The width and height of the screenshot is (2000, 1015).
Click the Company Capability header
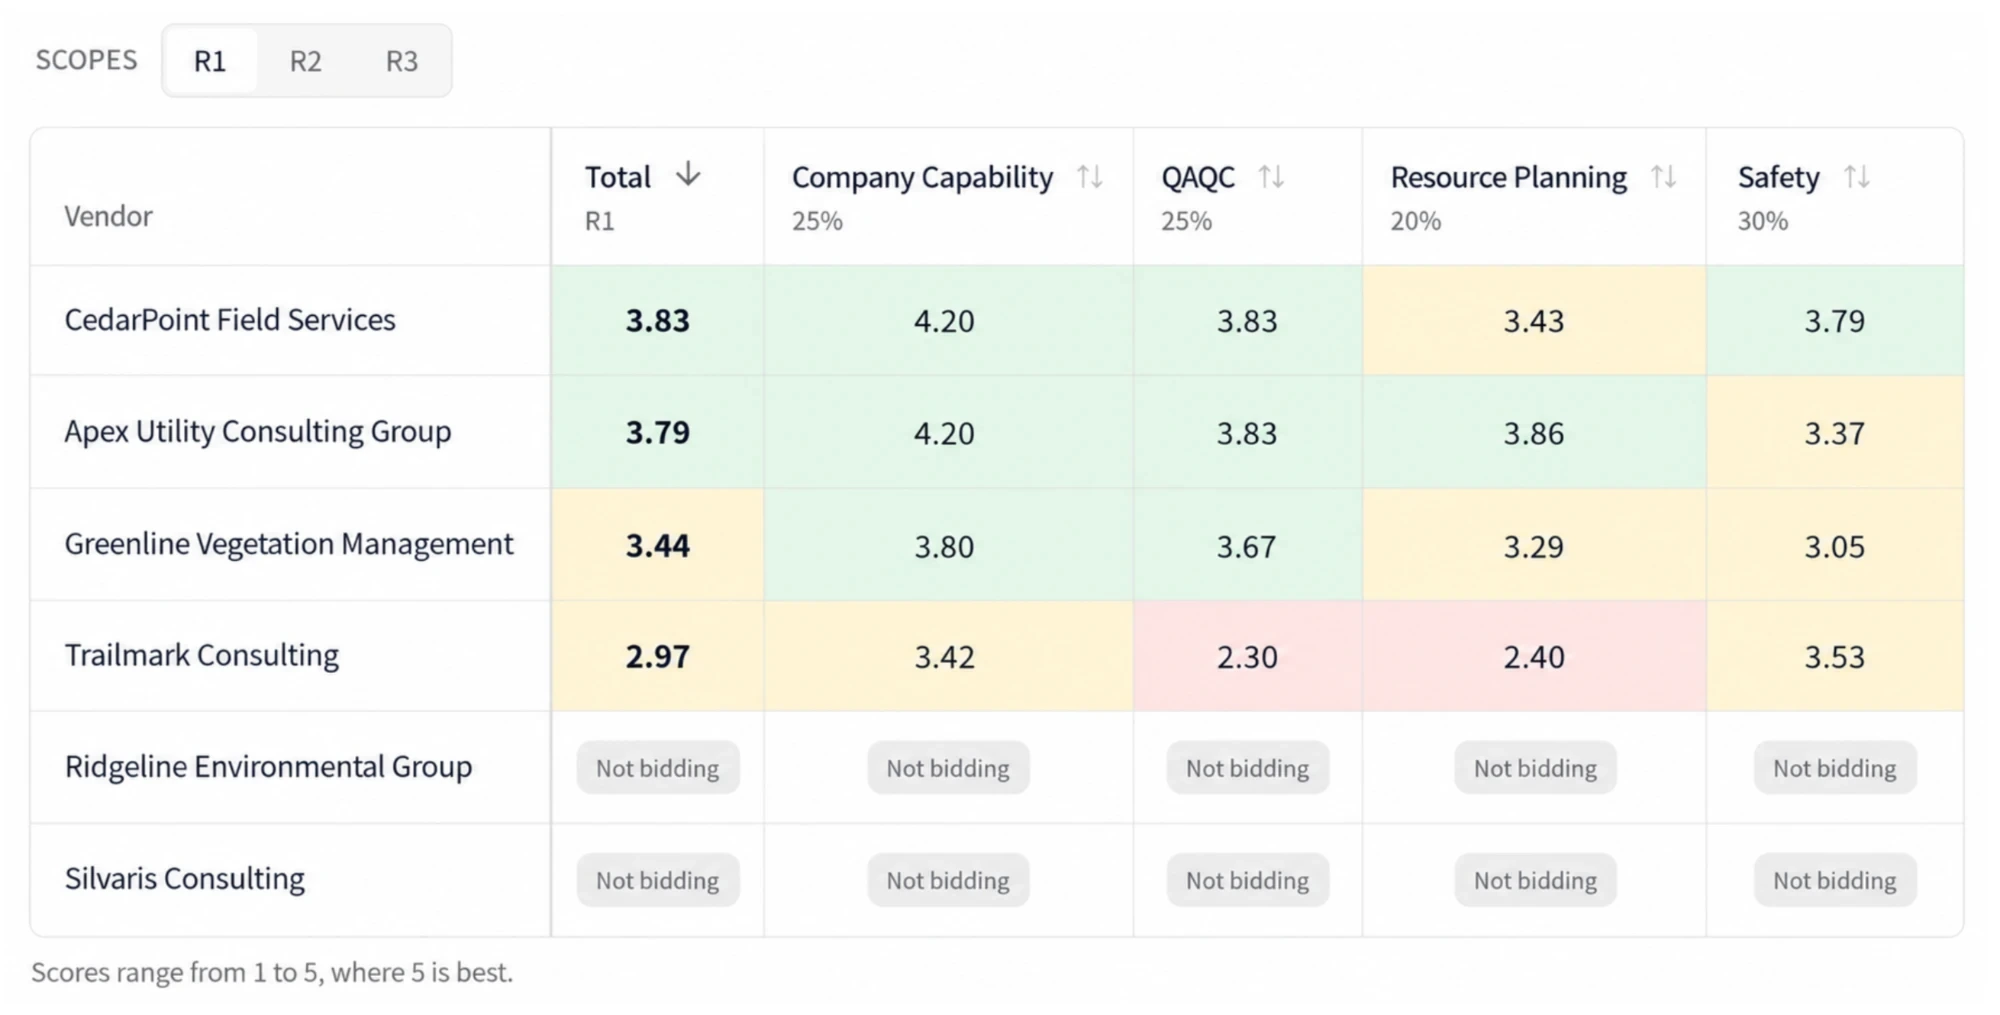click(x=922, y=177)
